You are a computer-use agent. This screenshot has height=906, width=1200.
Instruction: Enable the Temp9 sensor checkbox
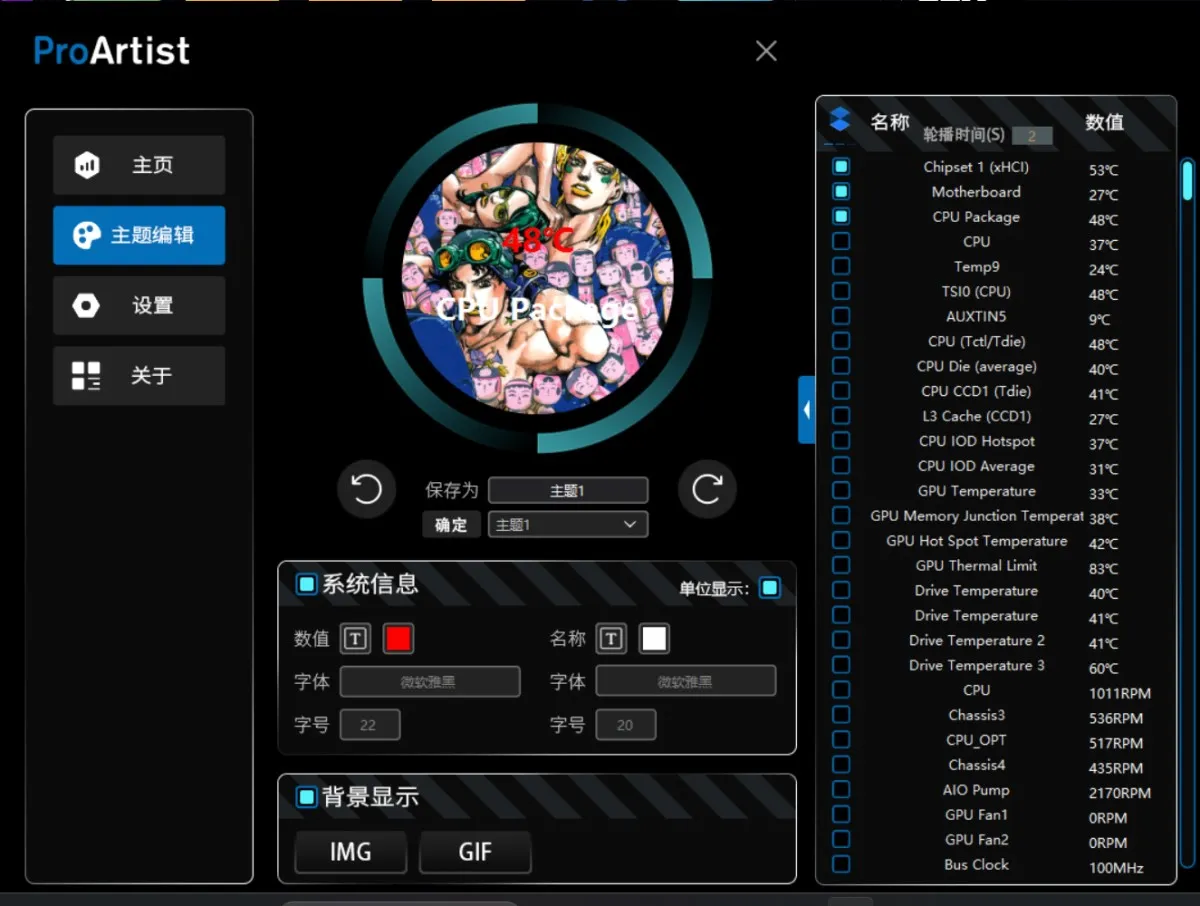click(x=841, y=266)
